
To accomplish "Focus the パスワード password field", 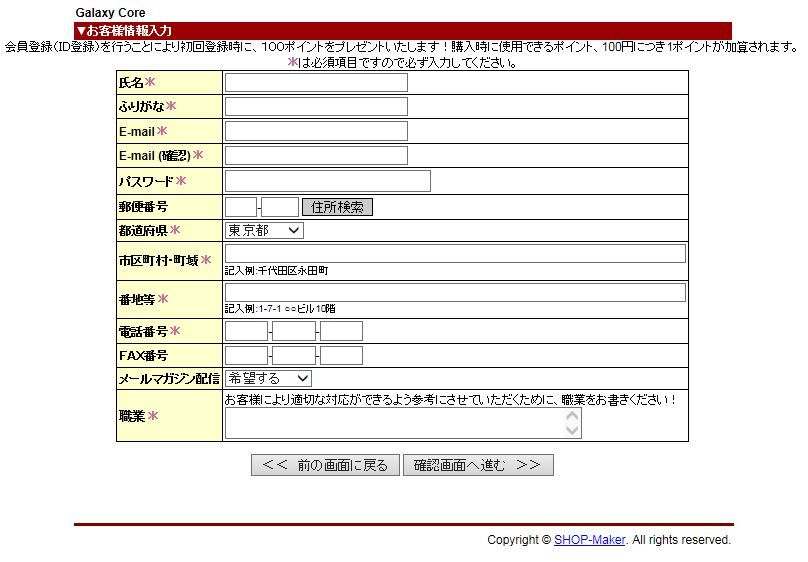I will pos(328,181).
